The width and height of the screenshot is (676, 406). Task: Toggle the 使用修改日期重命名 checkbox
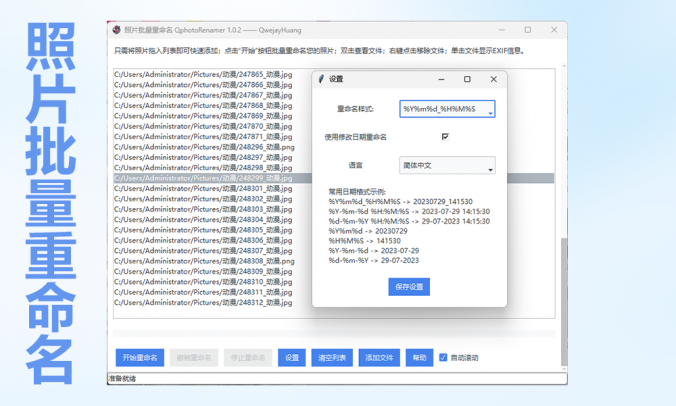click(445, 137)
